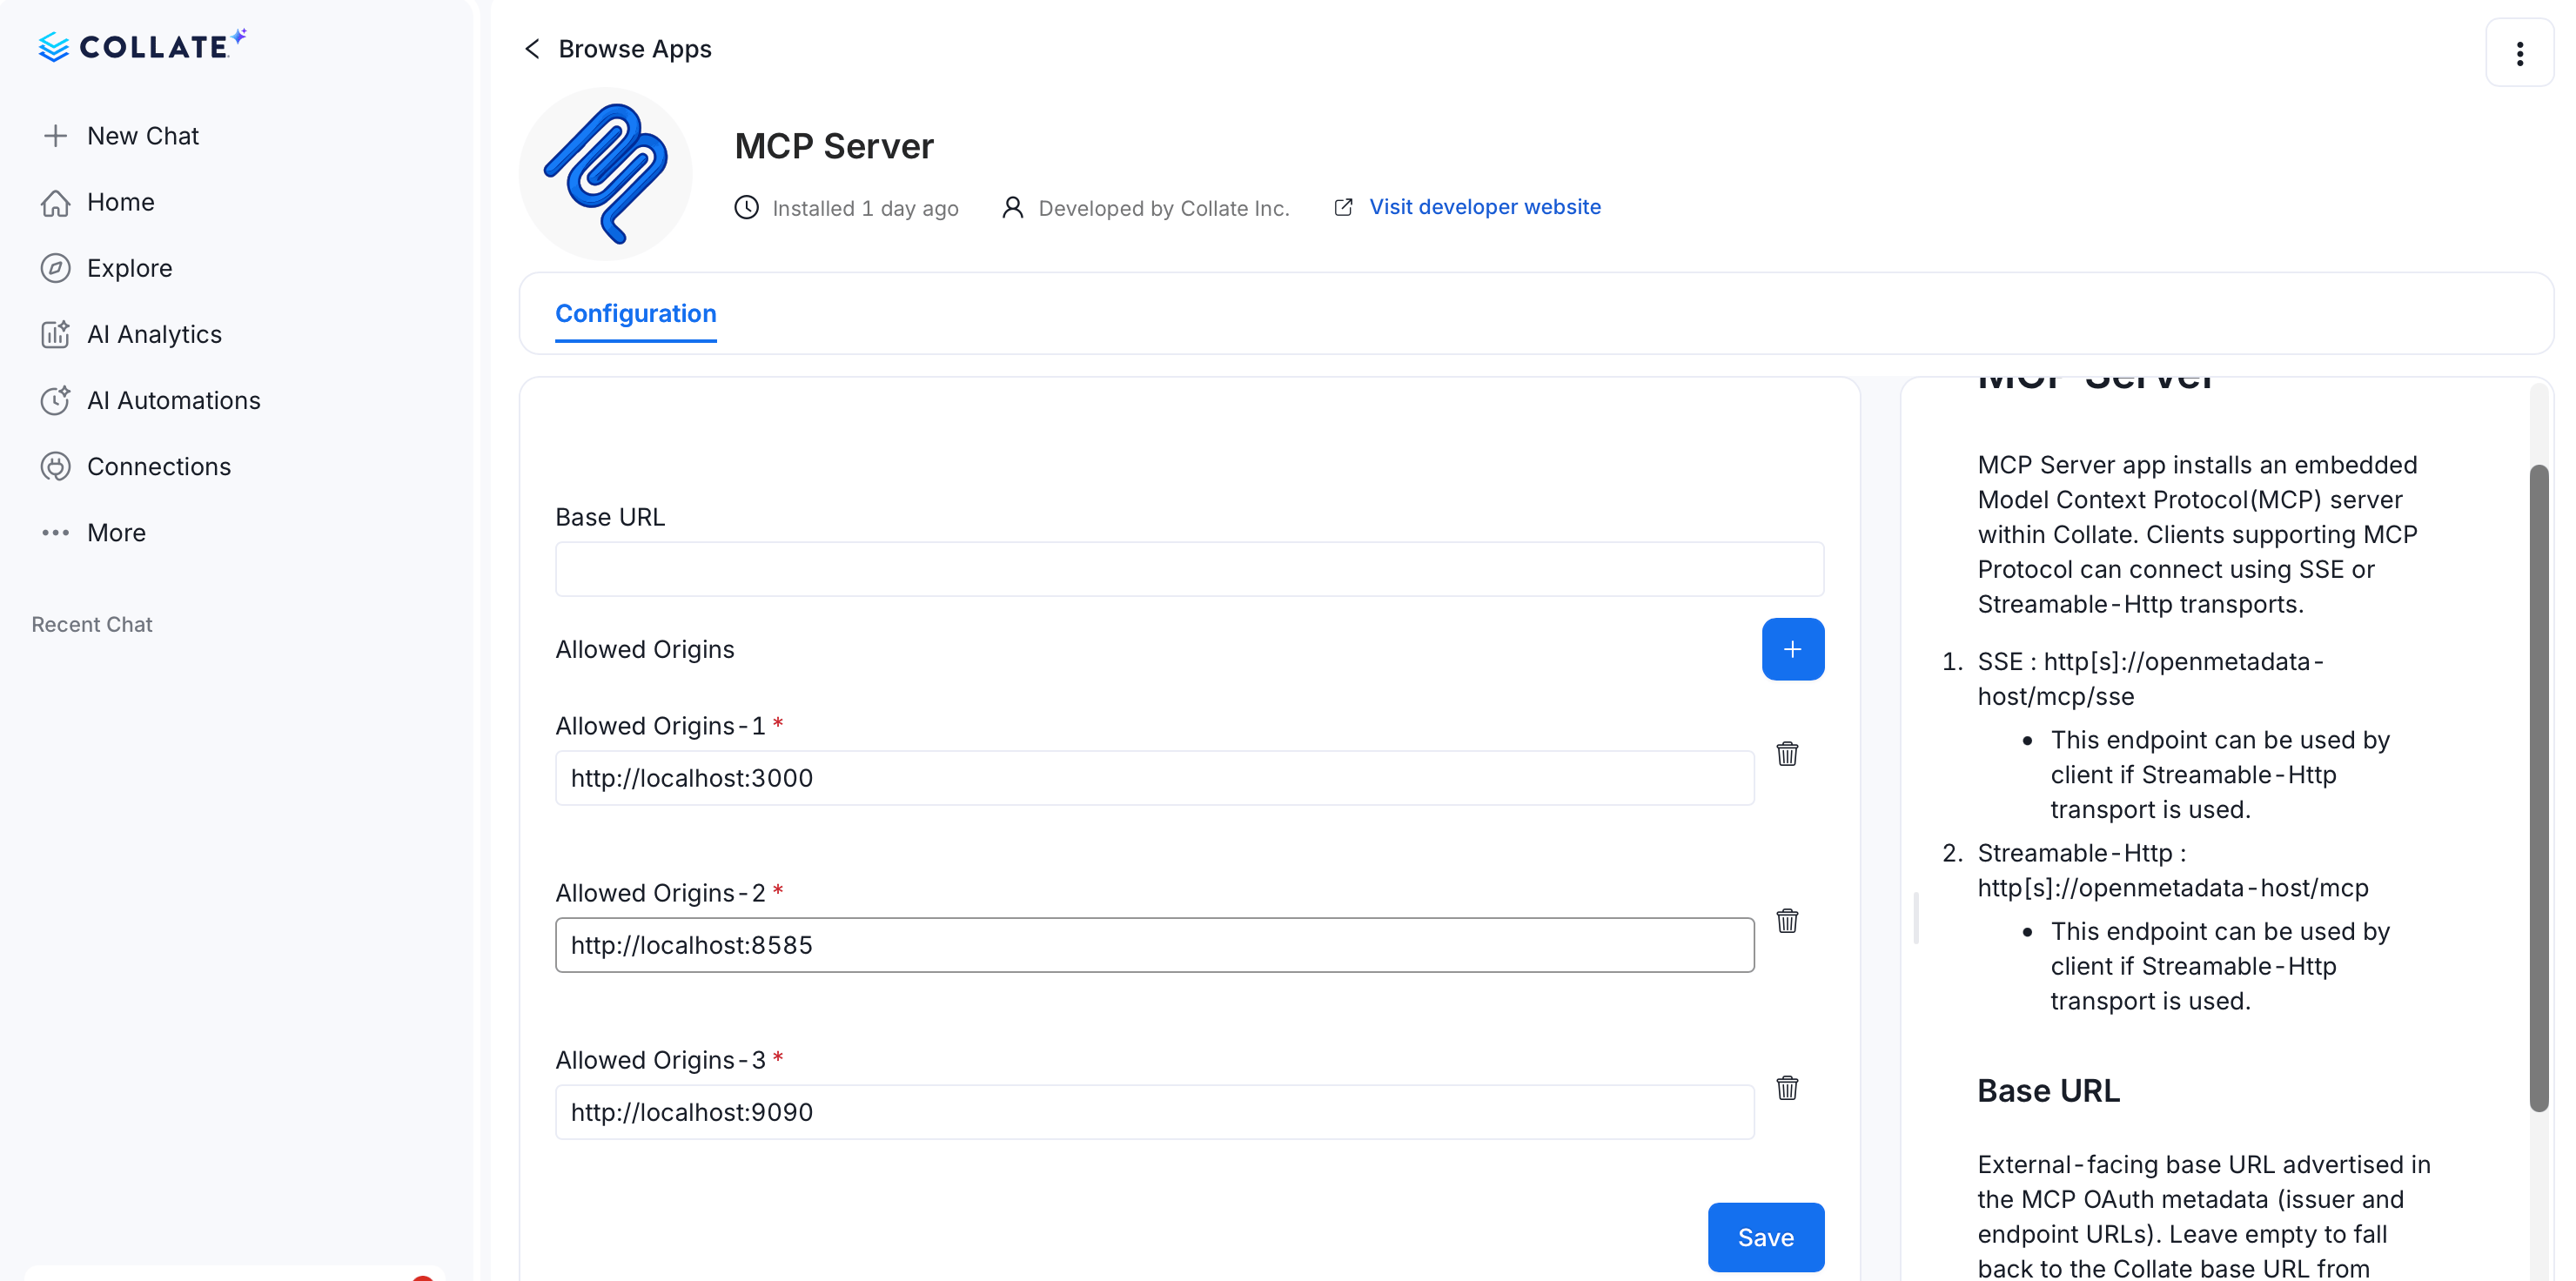Image resolution: width=2576 pixels, height=1281 pixels.
Task: Click the documentation panel scrollbar
Action: click(x=2538, y=787)
